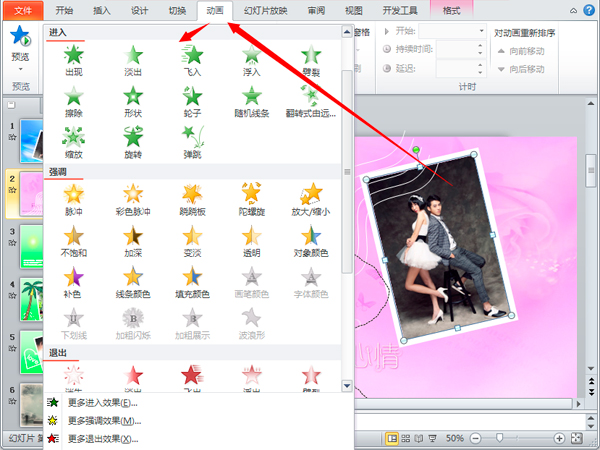Click the blue Help question mark icon
The height and width of the screenshot is (450, 600).
click(589, 10)
